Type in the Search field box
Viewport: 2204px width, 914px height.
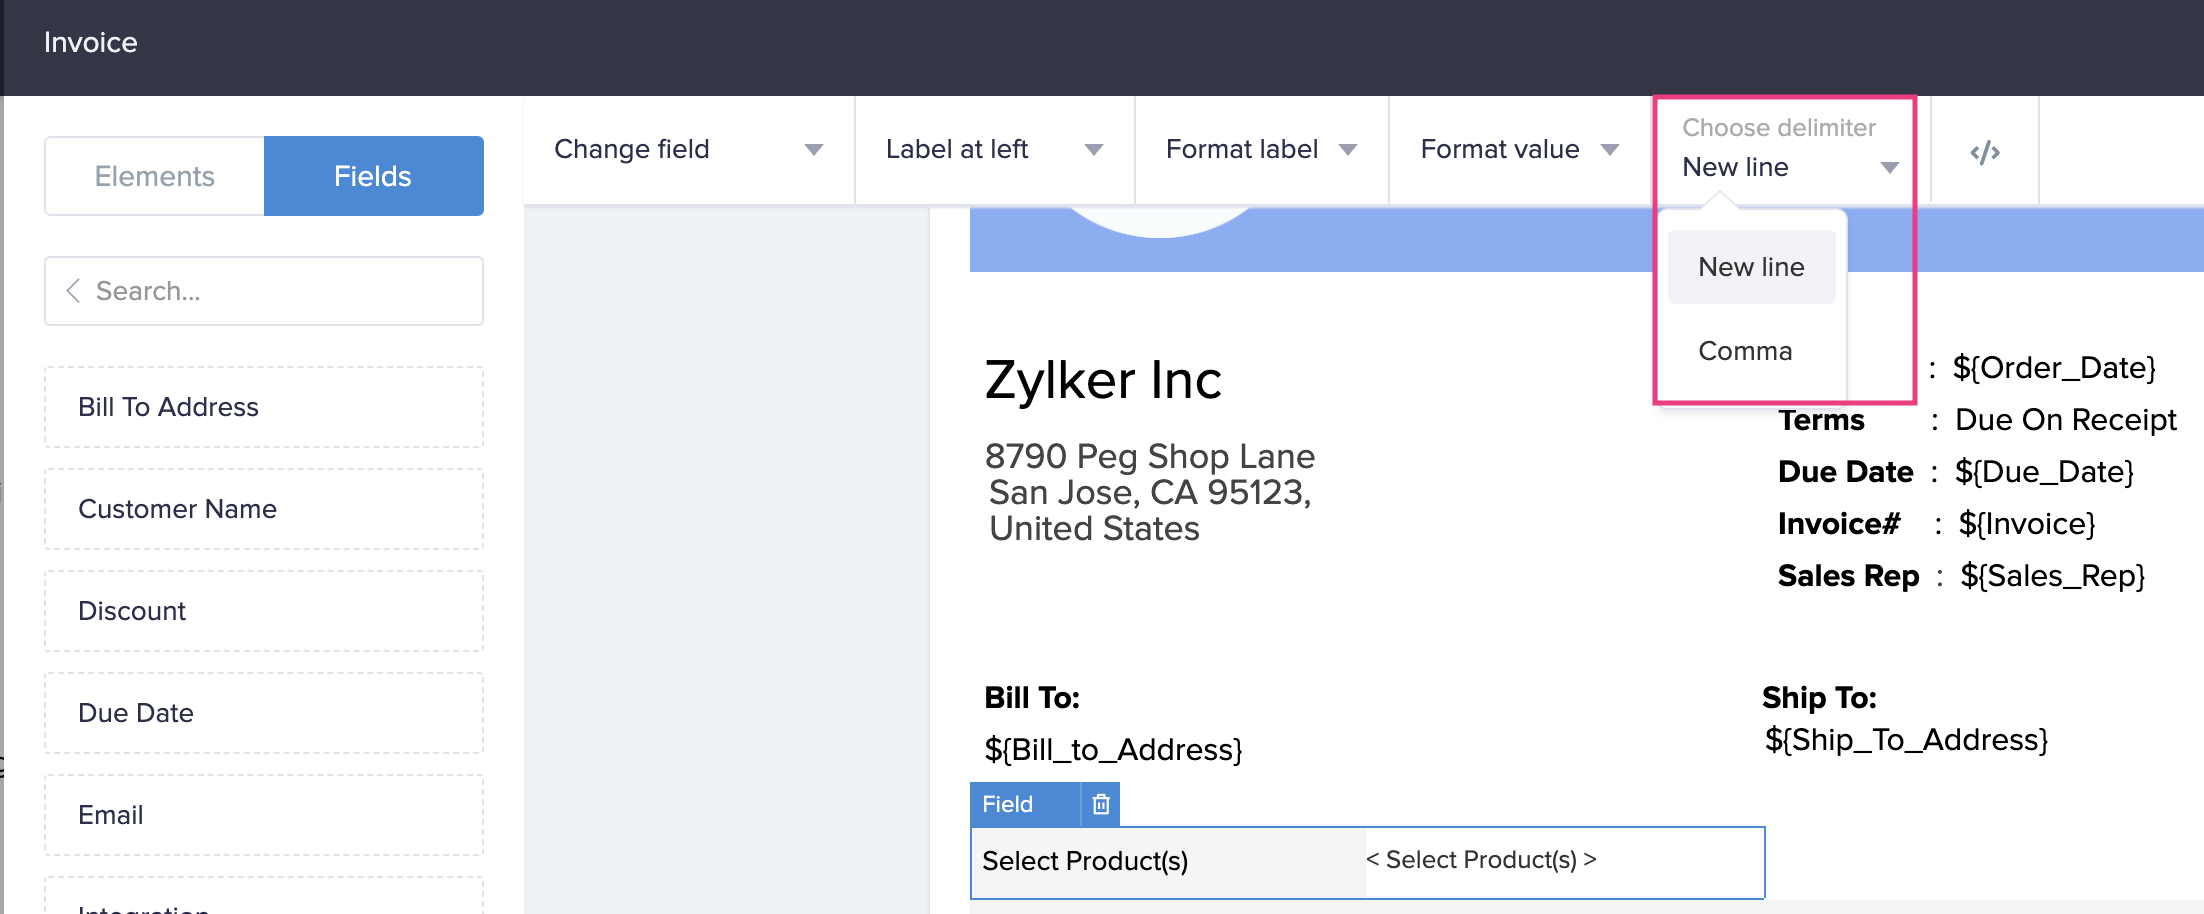click(280, 291)
